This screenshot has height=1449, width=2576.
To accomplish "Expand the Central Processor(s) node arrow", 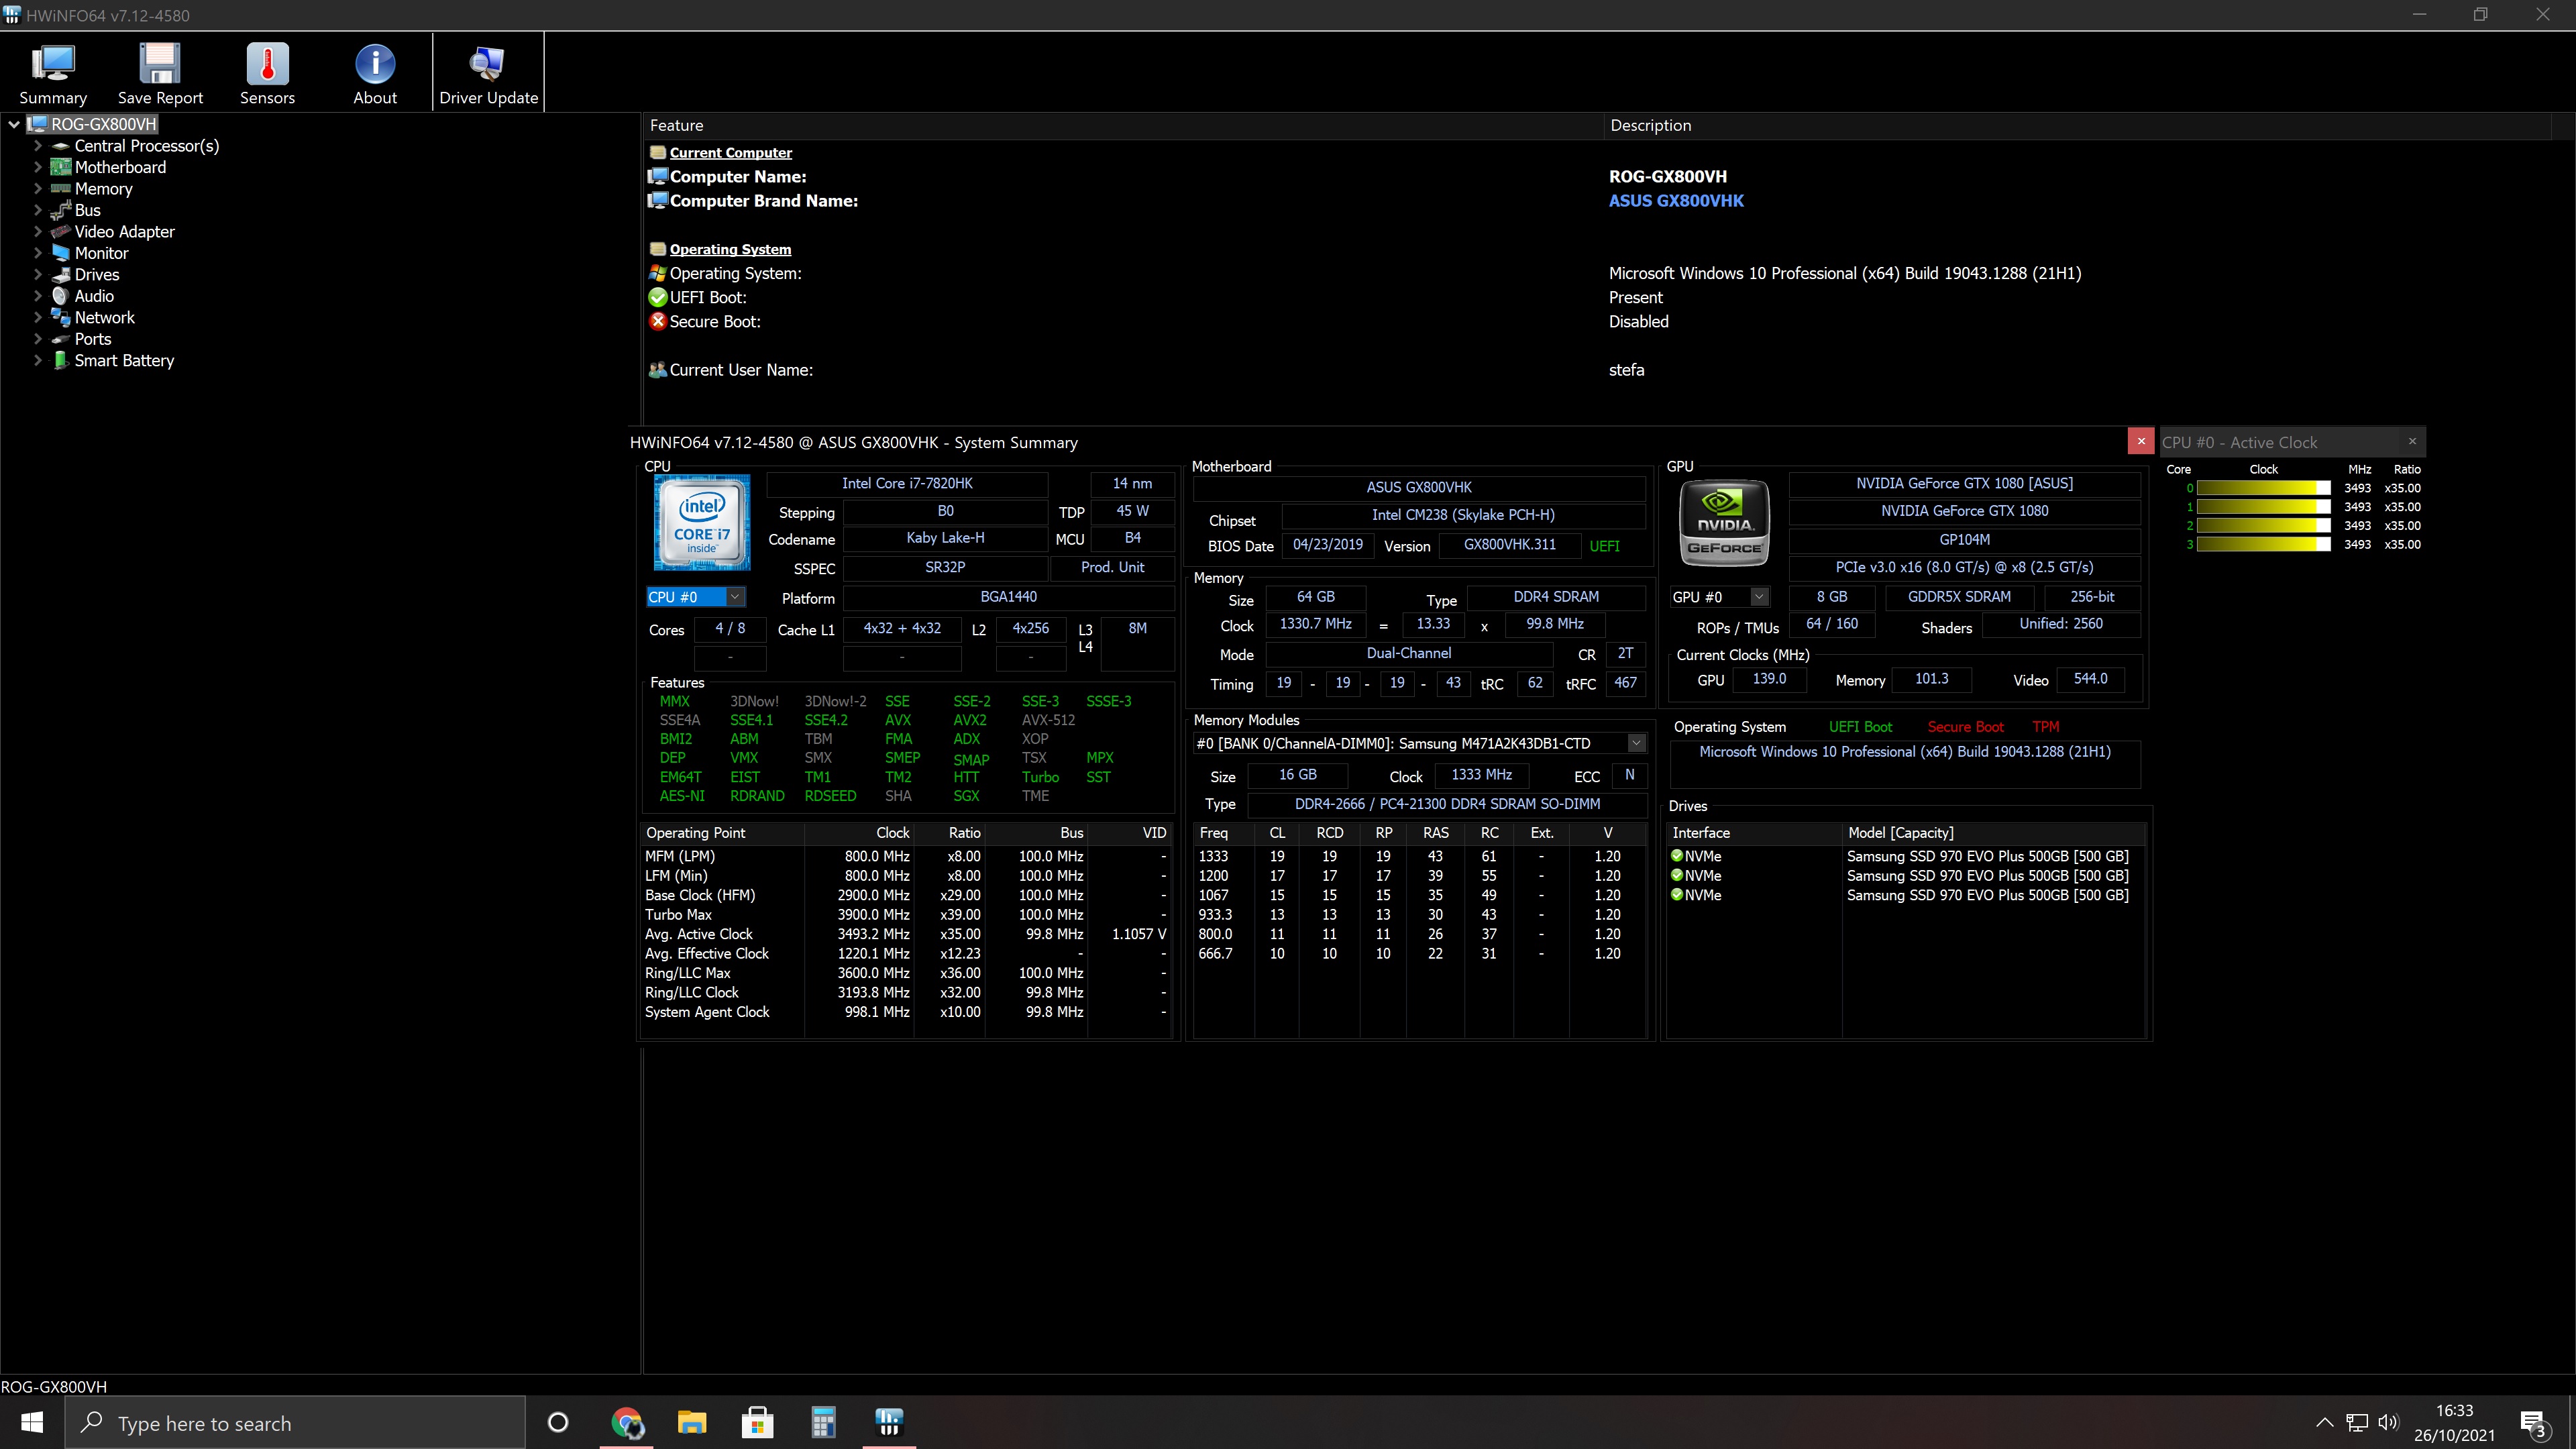I will coord(38,145).
